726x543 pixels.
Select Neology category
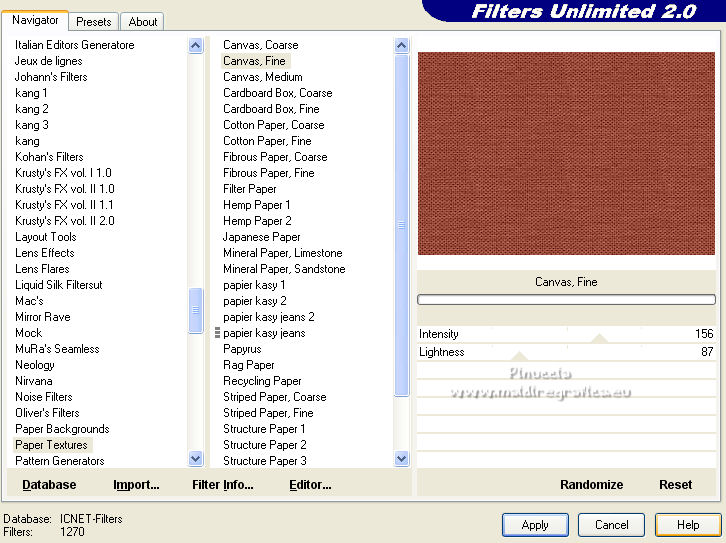(x=35, y=365)
